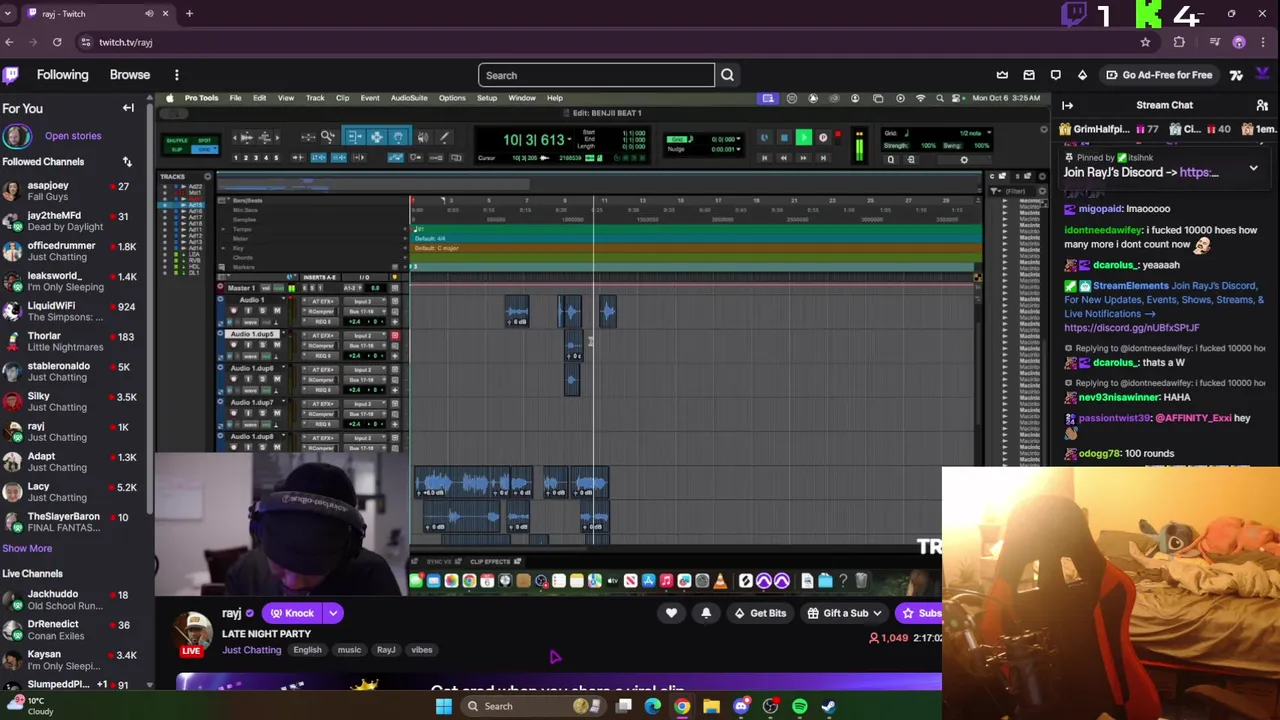Open the dropdown arrow beside Knock
This screenshot has width=1280, height=720.
(333, 613)
